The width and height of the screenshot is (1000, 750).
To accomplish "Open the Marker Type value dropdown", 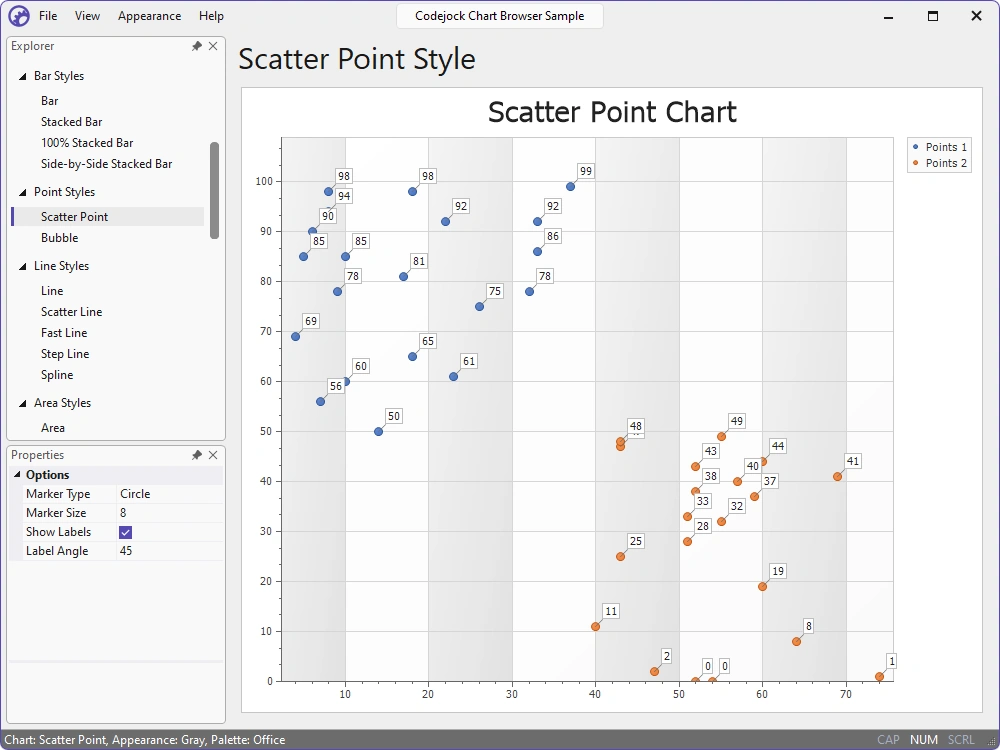I will point(170,494).
